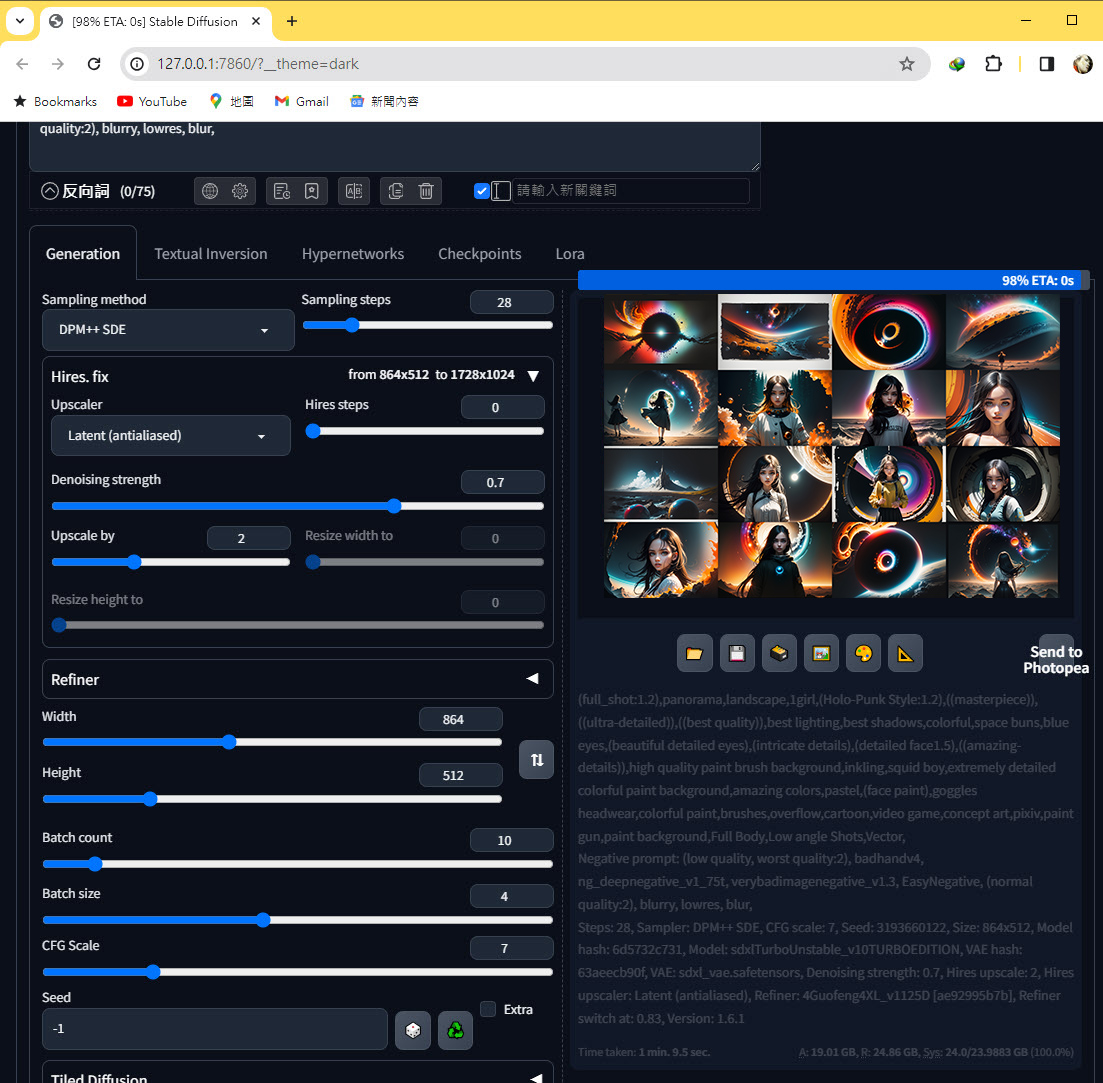Send image to img2img with picture icon

click(821, 653)
